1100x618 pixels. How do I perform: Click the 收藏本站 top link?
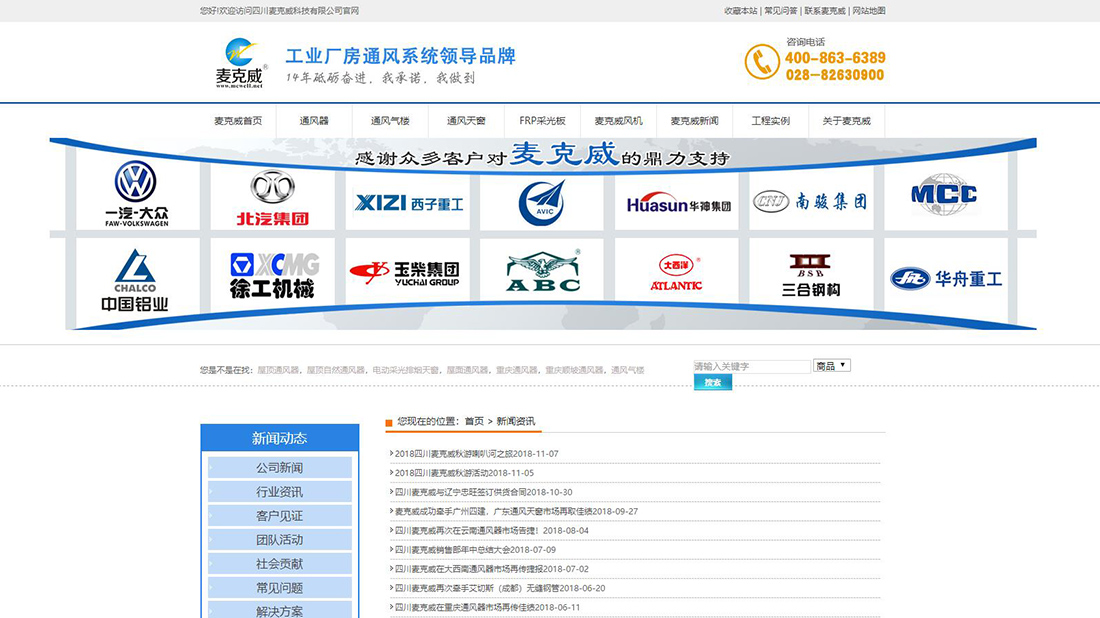click(x=741, y=11)
